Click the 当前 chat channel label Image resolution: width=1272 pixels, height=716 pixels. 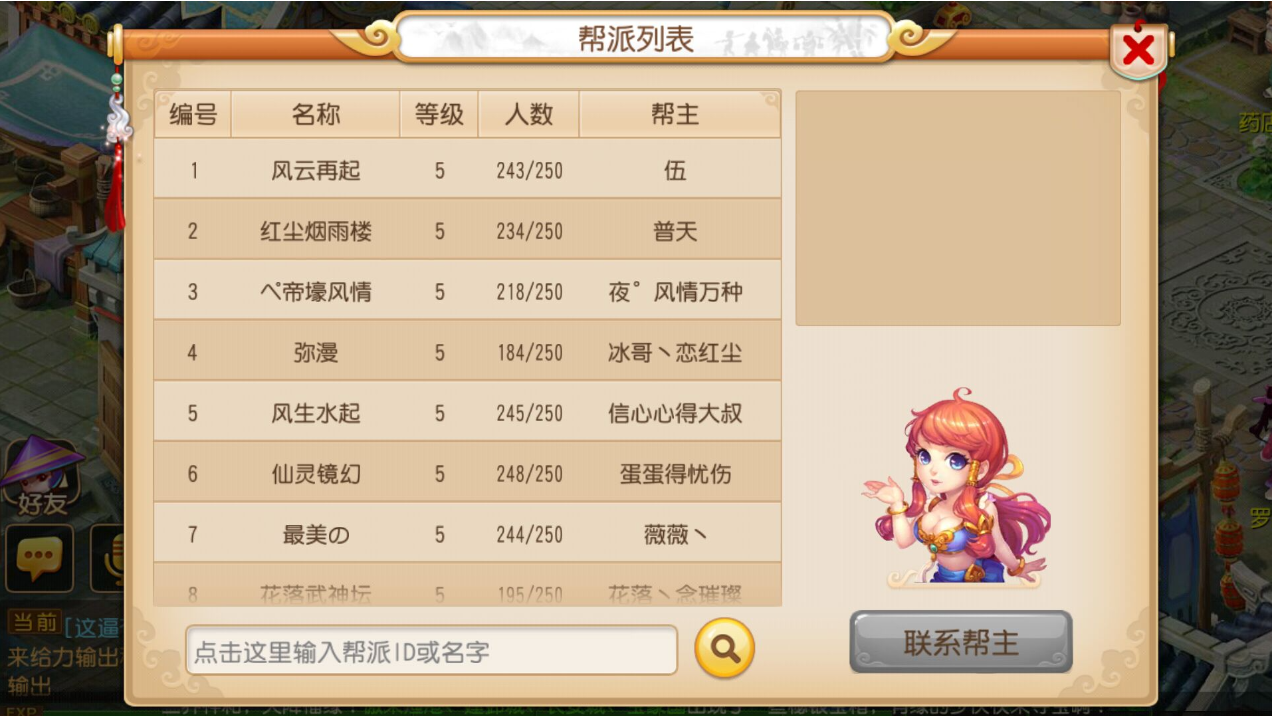34,623
